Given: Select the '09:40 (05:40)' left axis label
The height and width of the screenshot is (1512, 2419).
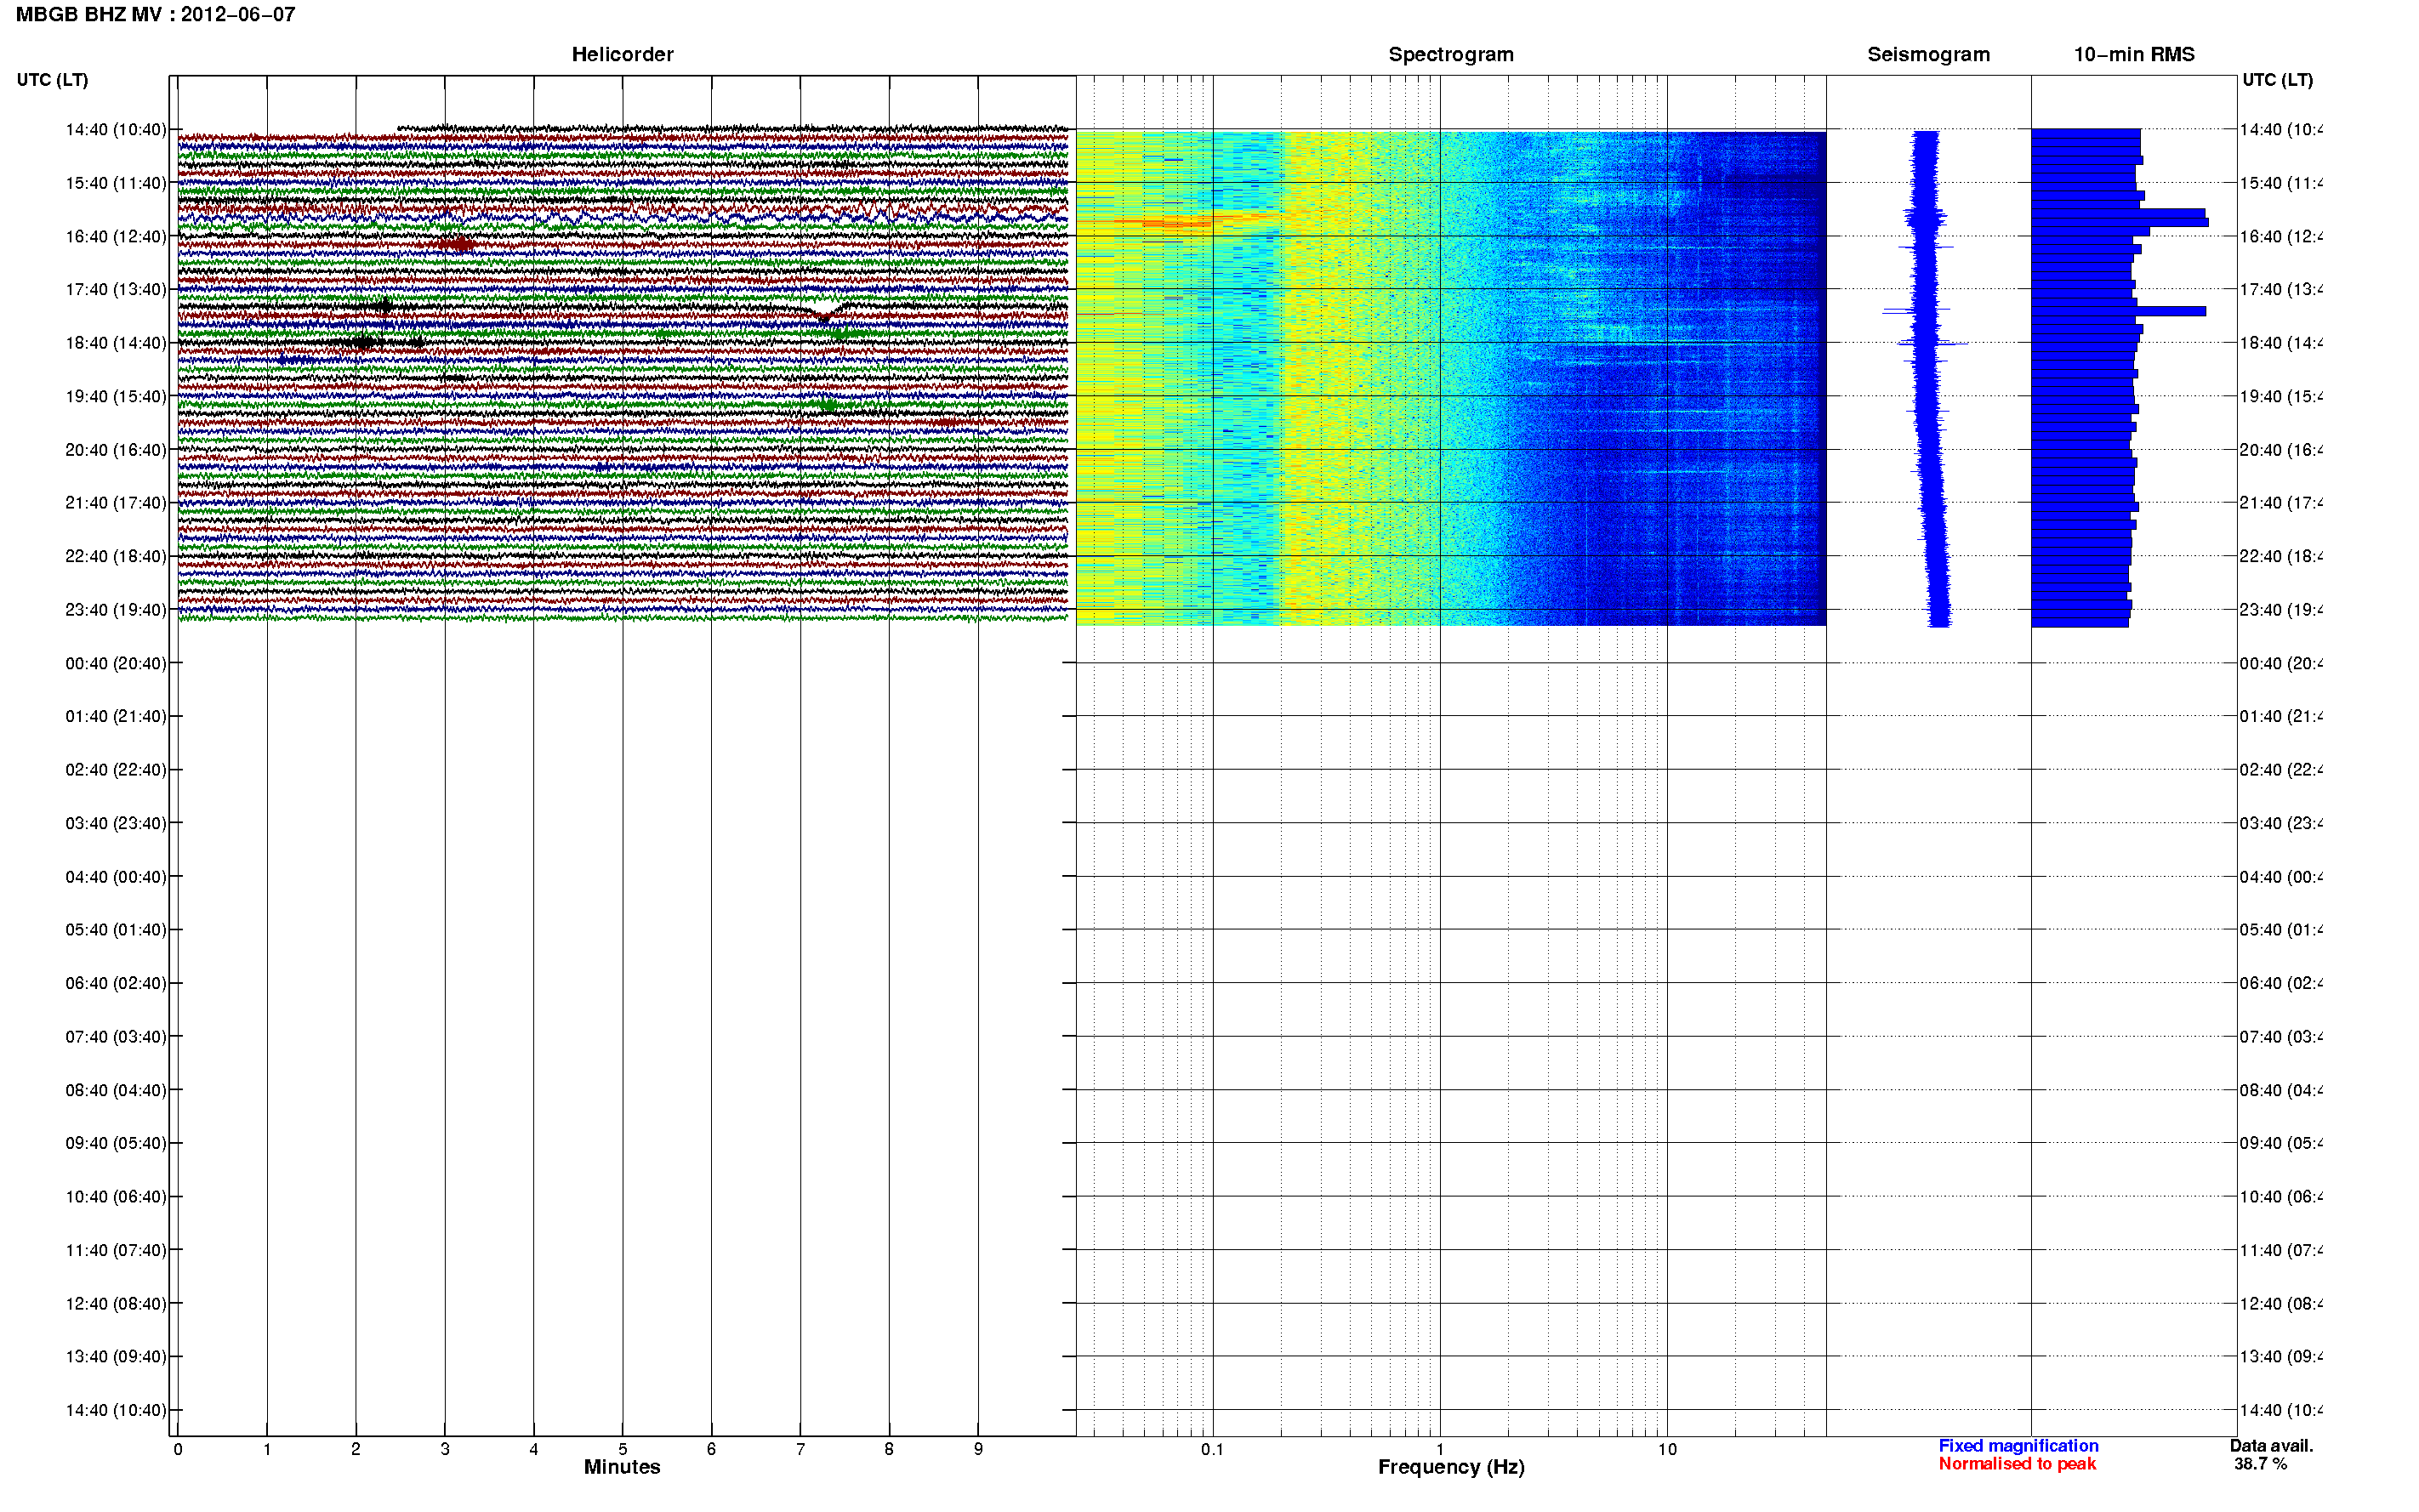Looking at the screenshot, I should 116,1143.
